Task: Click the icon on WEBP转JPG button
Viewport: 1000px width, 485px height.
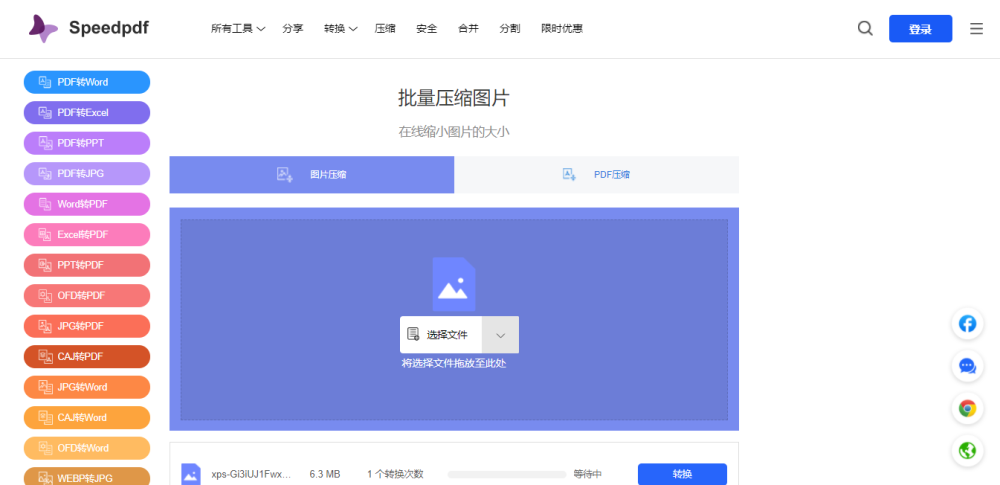Action: (x=45, y=477)
